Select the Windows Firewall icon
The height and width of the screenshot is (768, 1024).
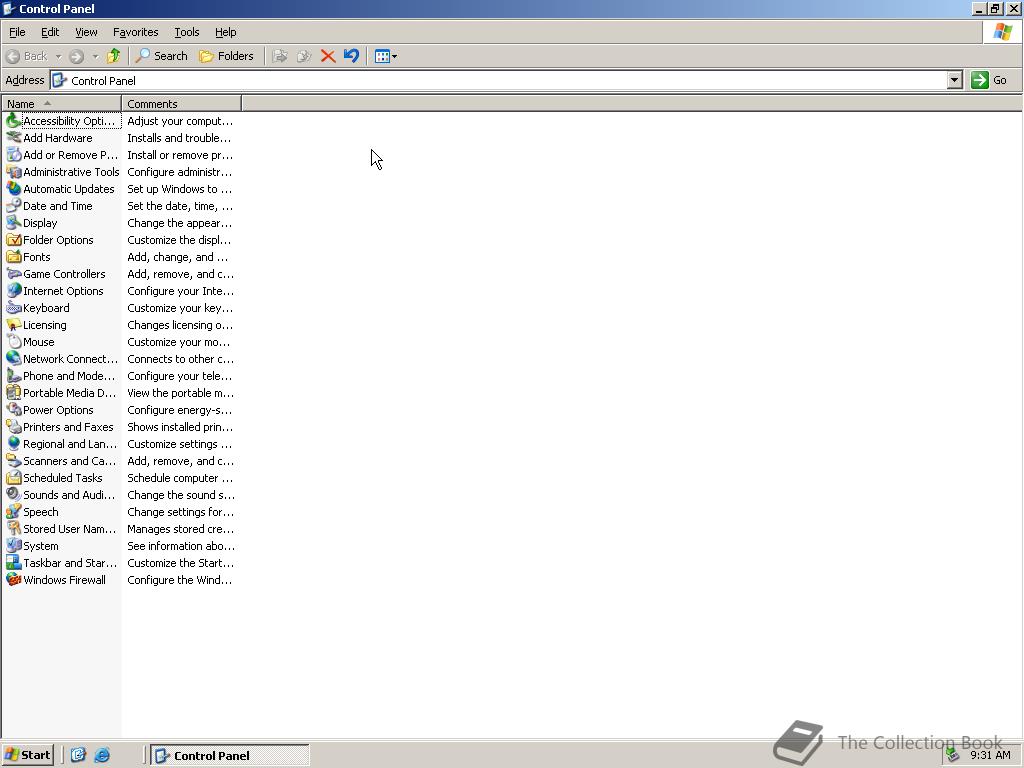[x=13, y=579]
